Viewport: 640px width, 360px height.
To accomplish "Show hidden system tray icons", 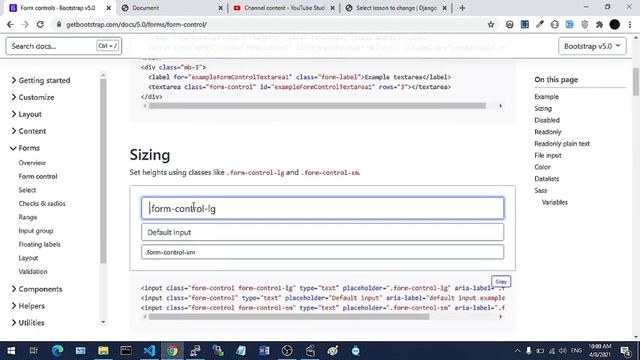I will (x=517, y=351).
